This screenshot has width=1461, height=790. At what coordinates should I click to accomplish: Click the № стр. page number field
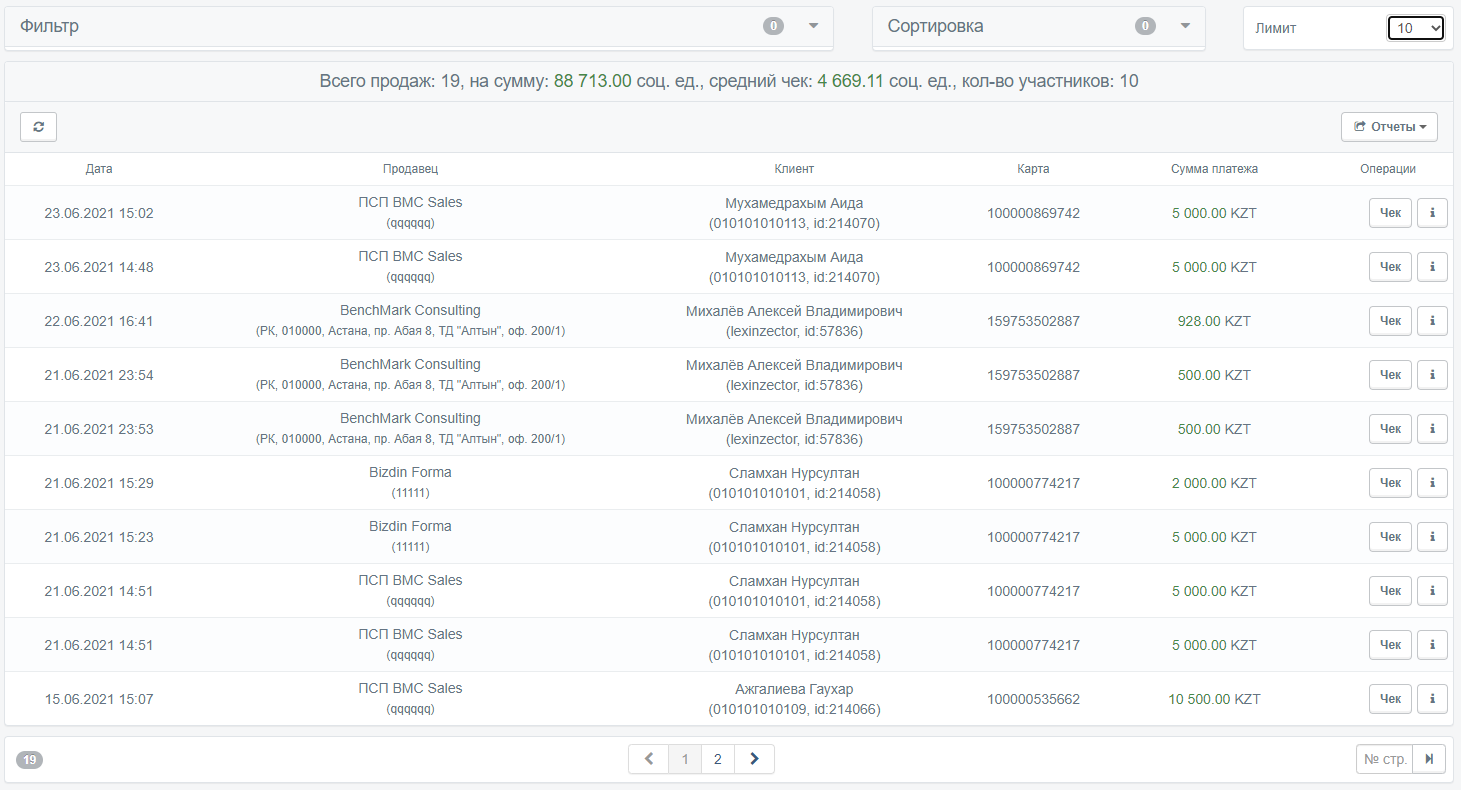point(1385,759)
